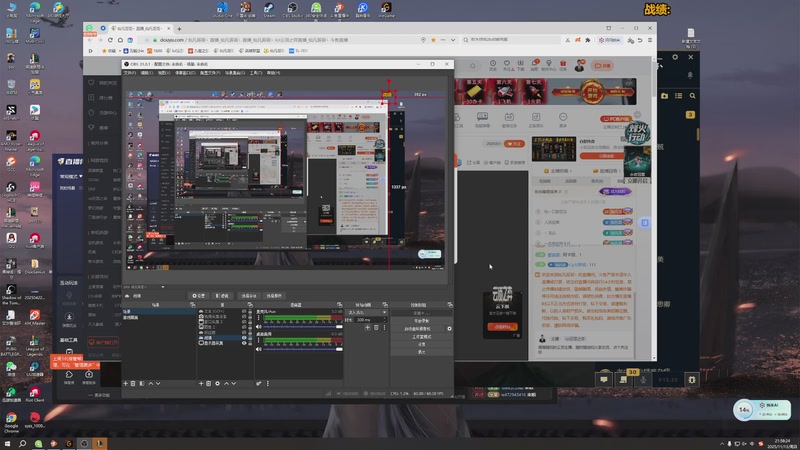The image size is (800, 450).
Task: Click 开始录制 in OBS Controls
Action: (421, 321)
